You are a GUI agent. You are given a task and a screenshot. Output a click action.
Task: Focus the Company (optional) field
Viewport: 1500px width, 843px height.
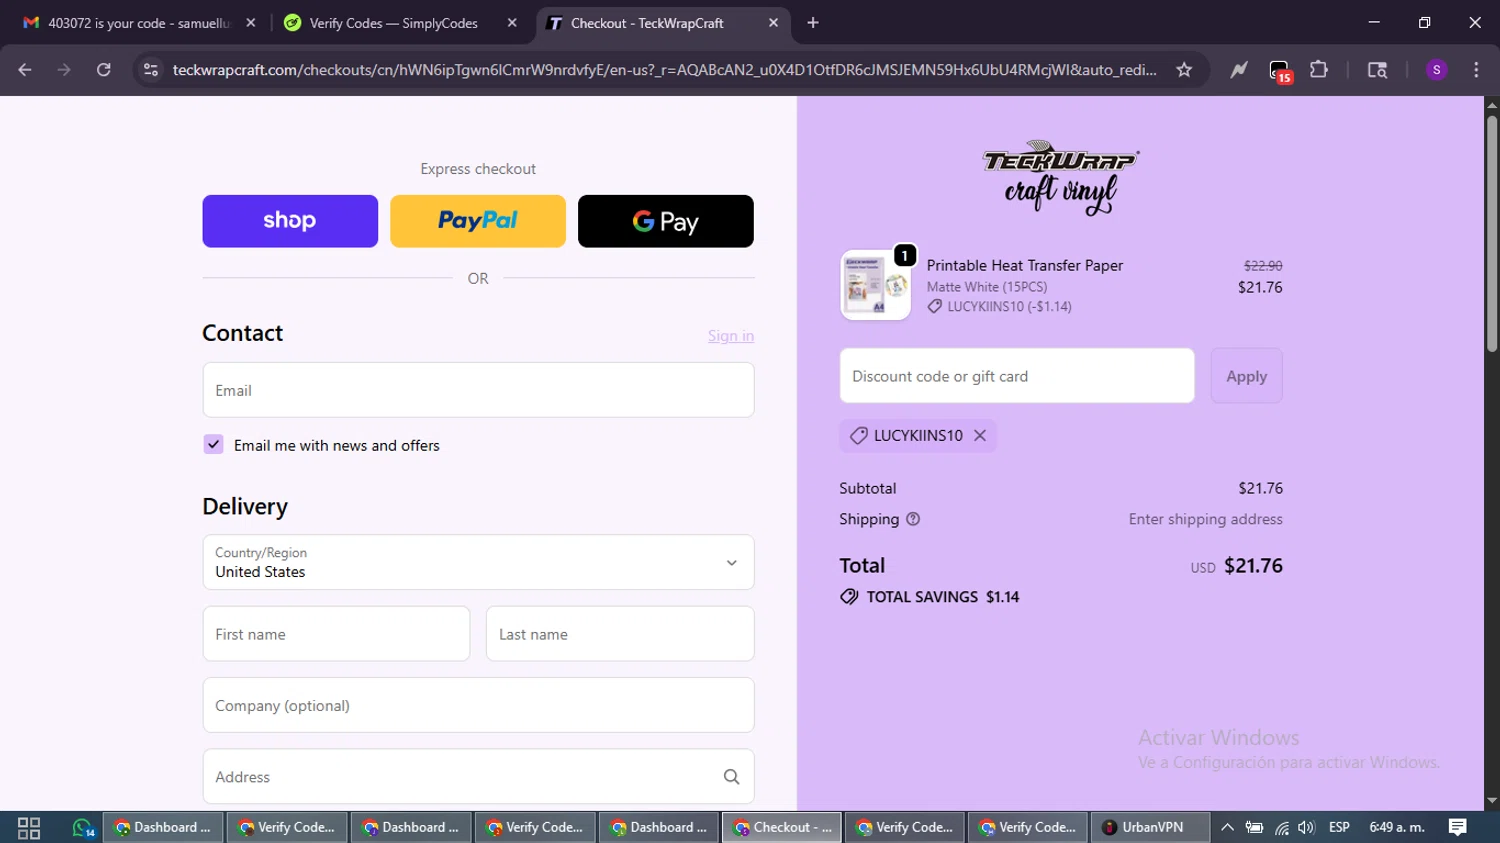pyautogui.click(x=478, y=705)
